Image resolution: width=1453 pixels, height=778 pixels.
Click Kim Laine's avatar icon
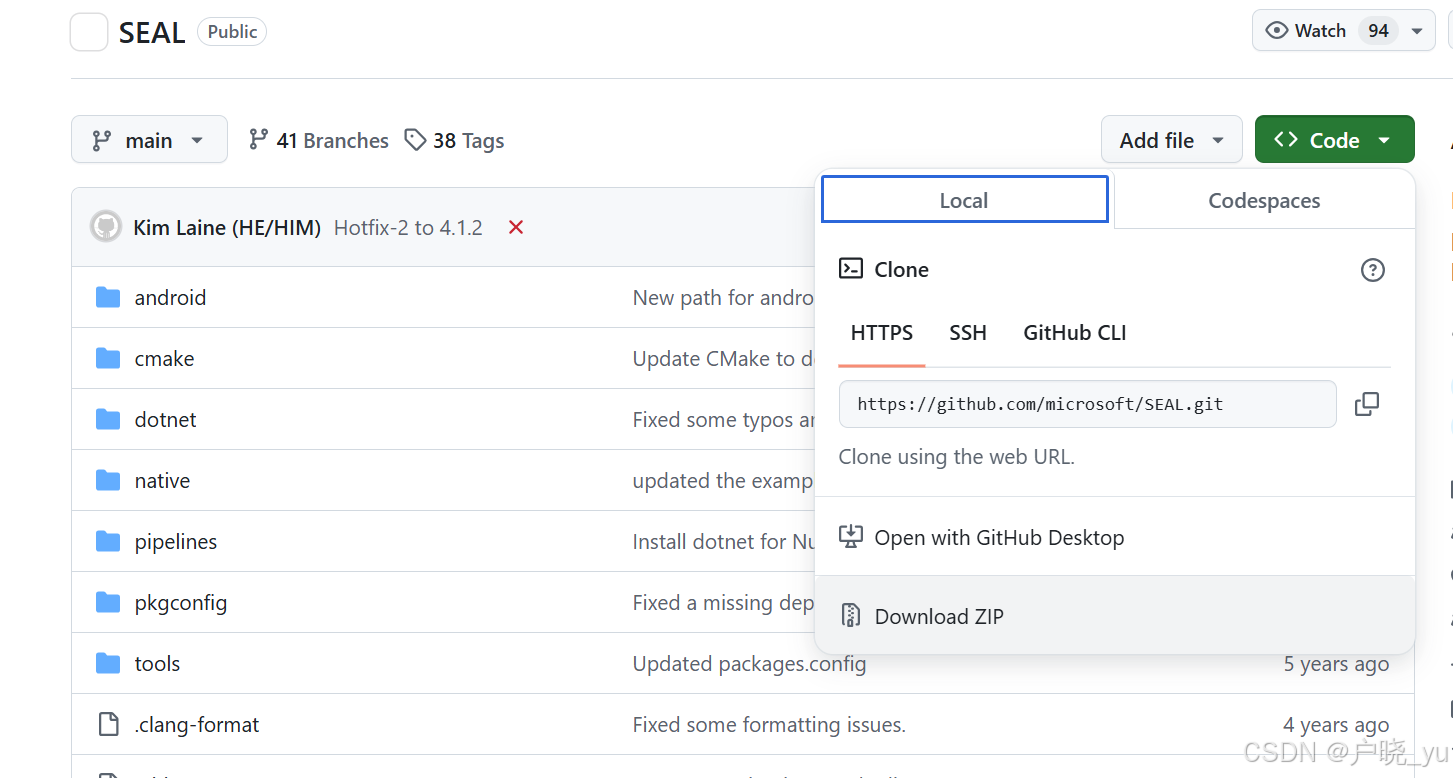(105, 227)
